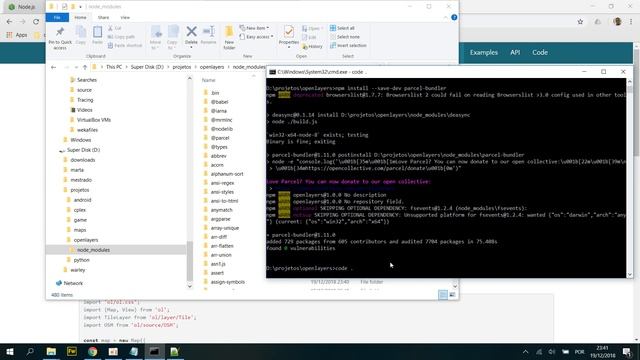Click projetos in address breadcrumb
640x360 pixels.
(x=182, y=67)
